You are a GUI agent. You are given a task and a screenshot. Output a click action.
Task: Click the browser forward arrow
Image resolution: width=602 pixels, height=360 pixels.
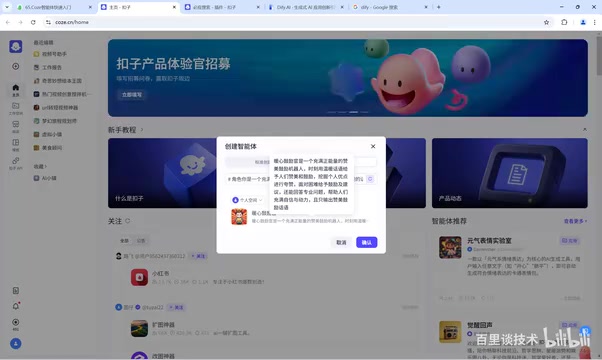[20, 22]
